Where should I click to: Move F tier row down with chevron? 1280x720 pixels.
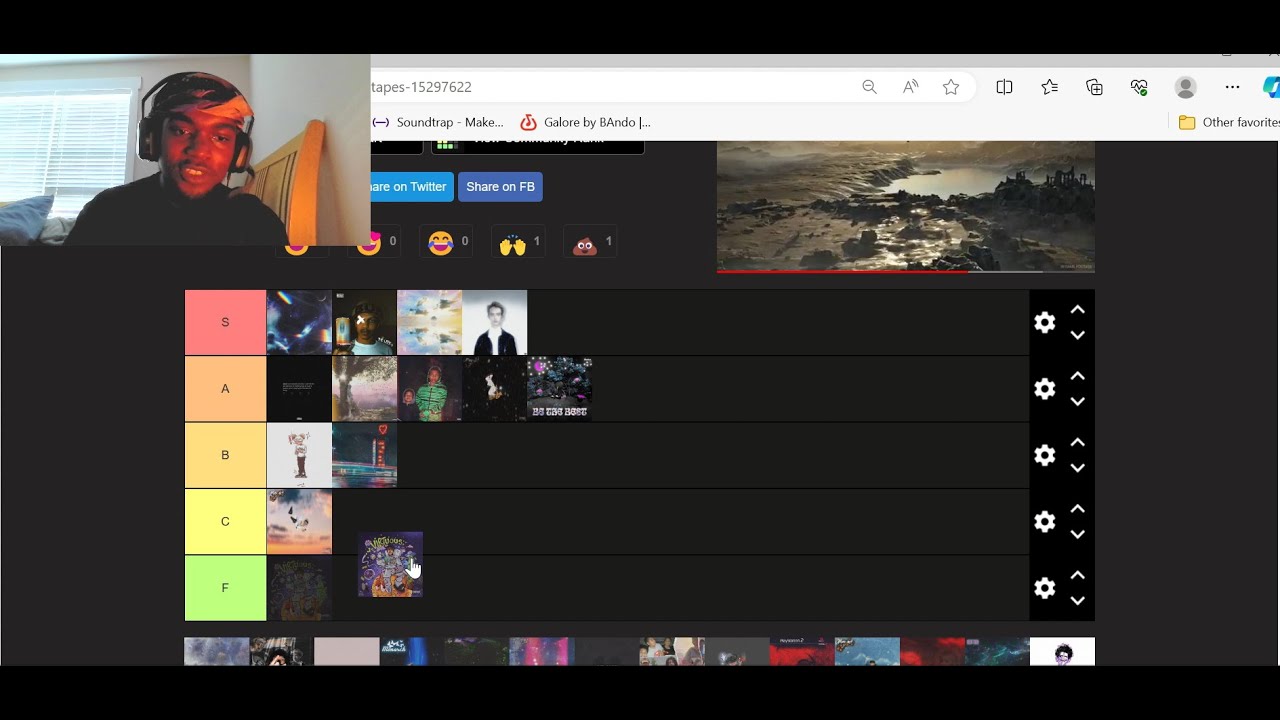tap(1077, 600)
